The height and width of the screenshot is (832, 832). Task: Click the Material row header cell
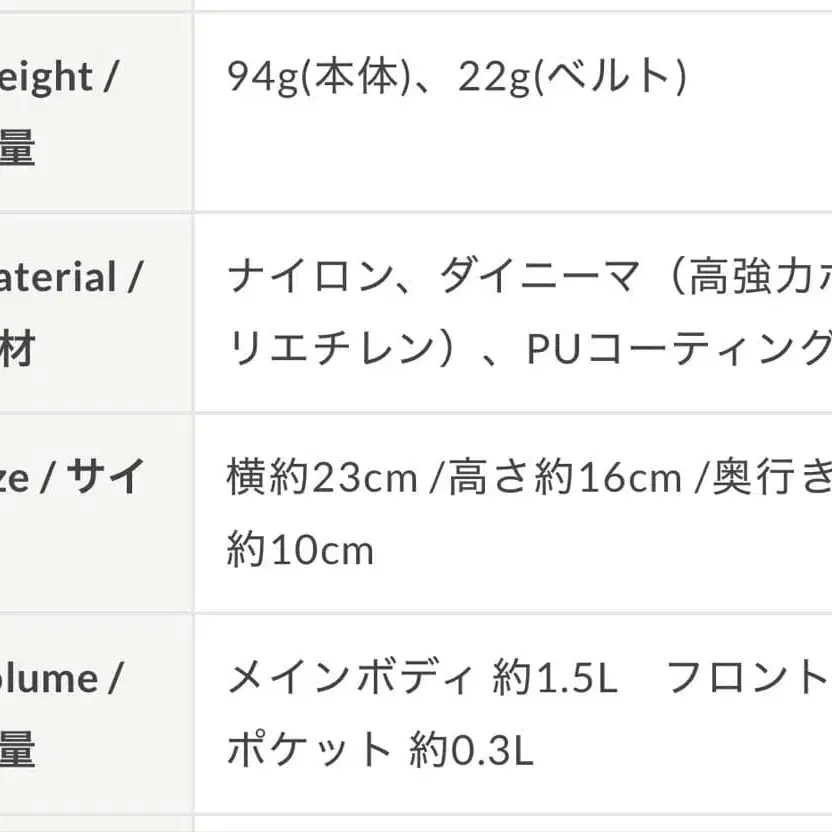click(x=96, y=313)
